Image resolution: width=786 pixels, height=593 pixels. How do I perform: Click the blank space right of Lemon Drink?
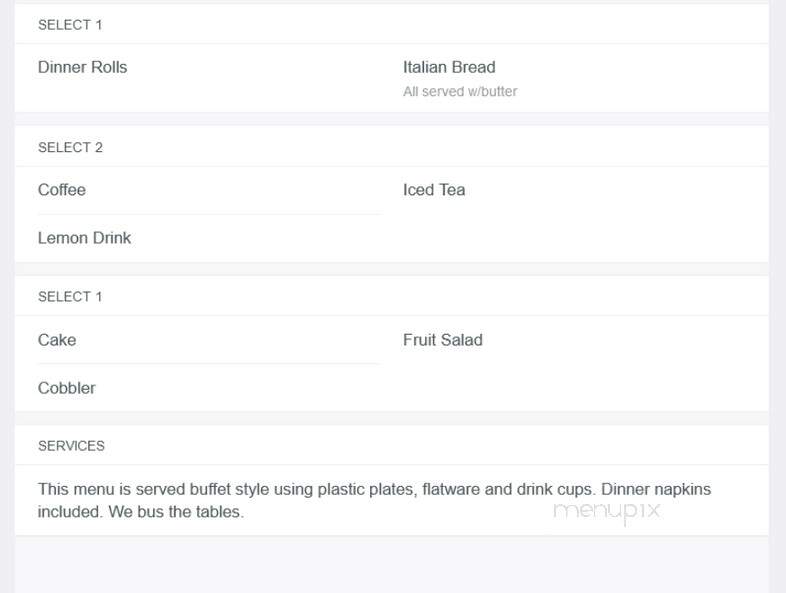tap(576, 238)
